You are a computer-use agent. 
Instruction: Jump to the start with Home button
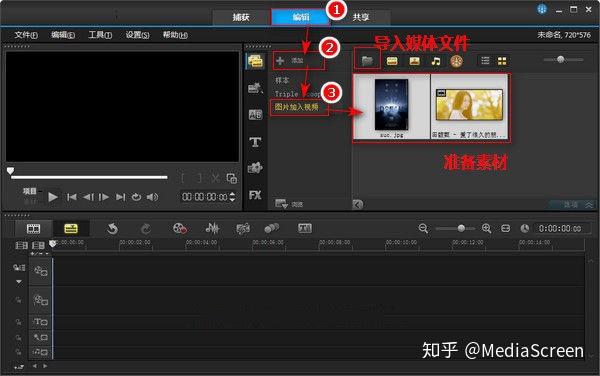[x=72, y=197]
